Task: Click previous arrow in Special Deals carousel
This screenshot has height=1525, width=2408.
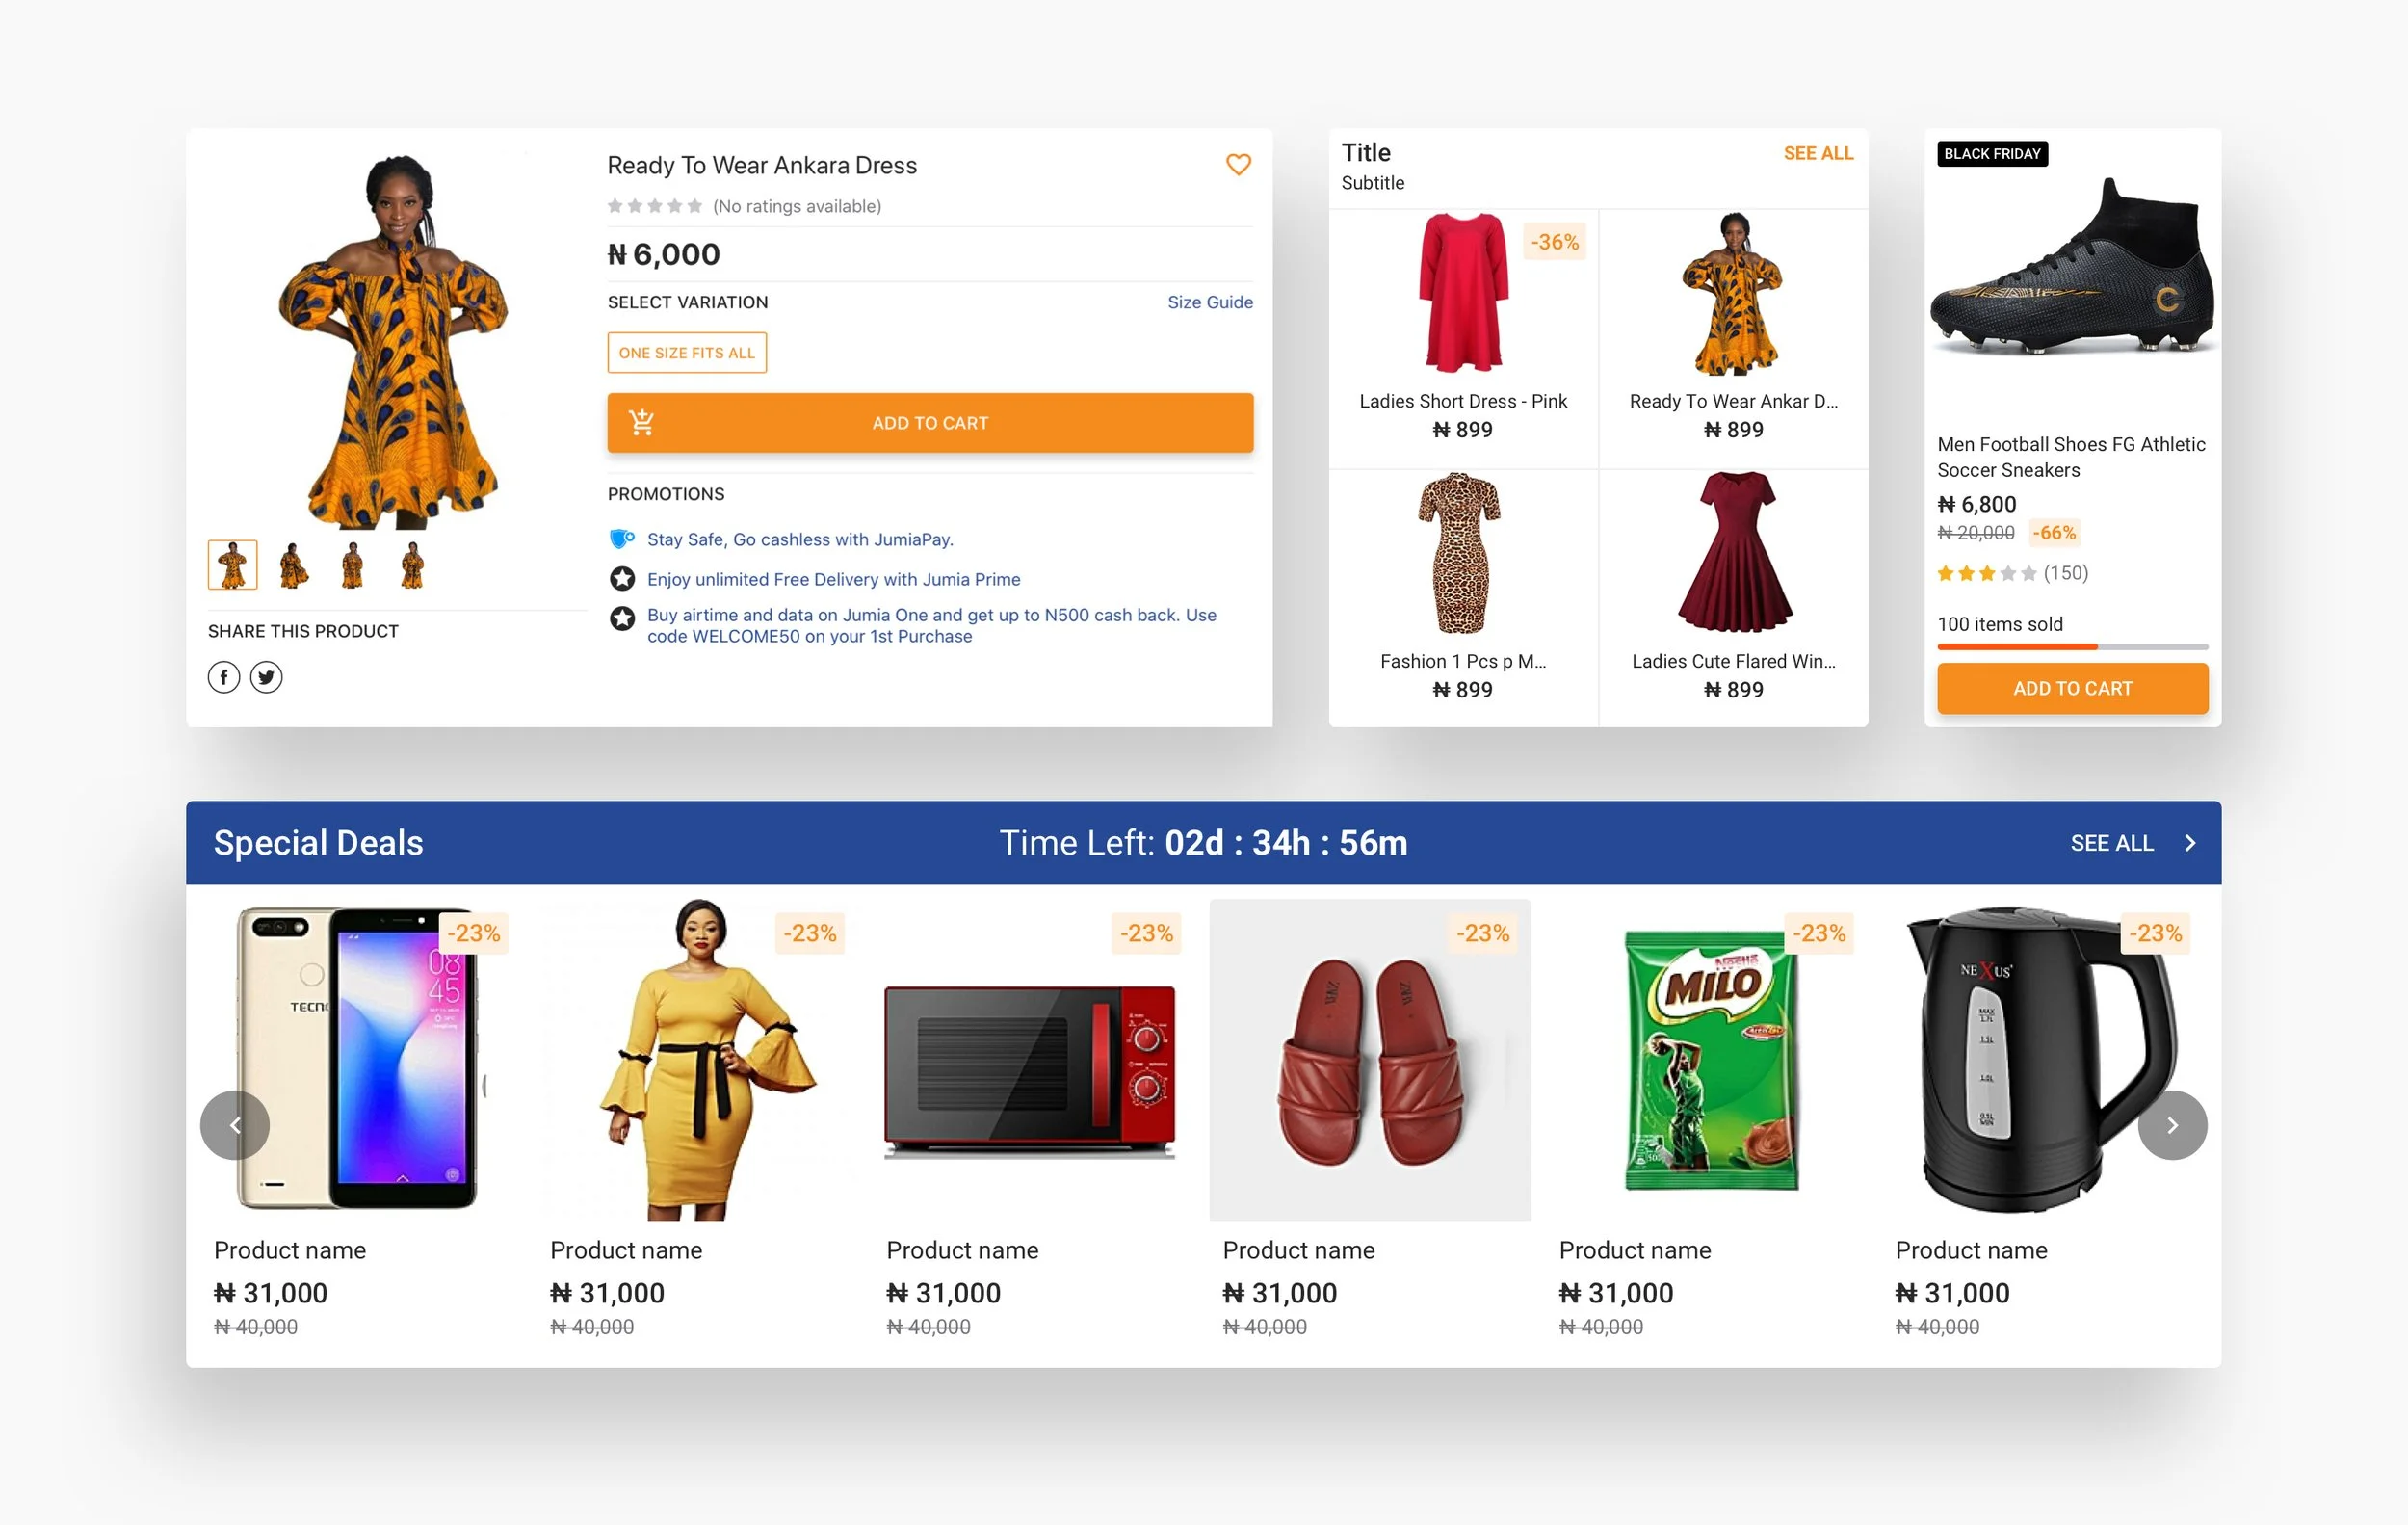Action: point(235,1125)
